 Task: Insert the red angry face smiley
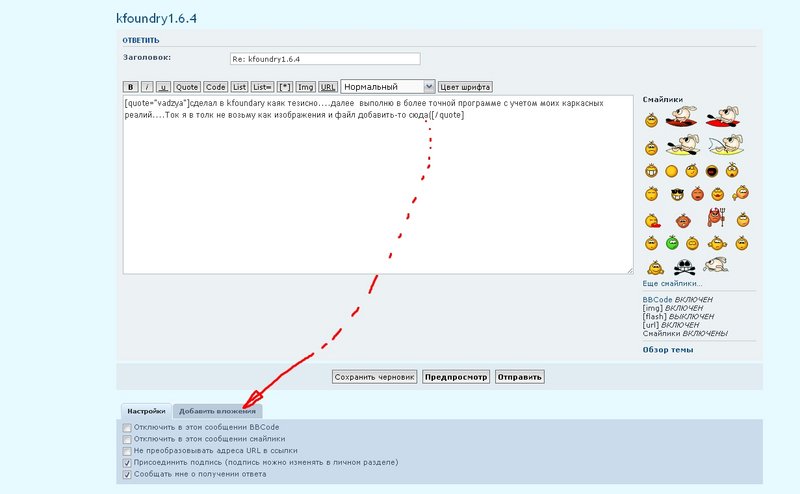tap(697, 194)
